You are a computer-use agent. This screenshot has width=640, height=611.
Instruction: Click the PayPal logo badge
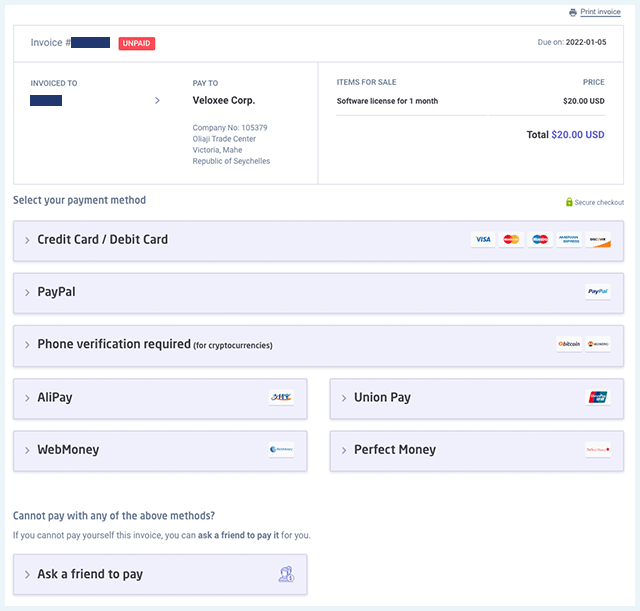click(598, 292)
